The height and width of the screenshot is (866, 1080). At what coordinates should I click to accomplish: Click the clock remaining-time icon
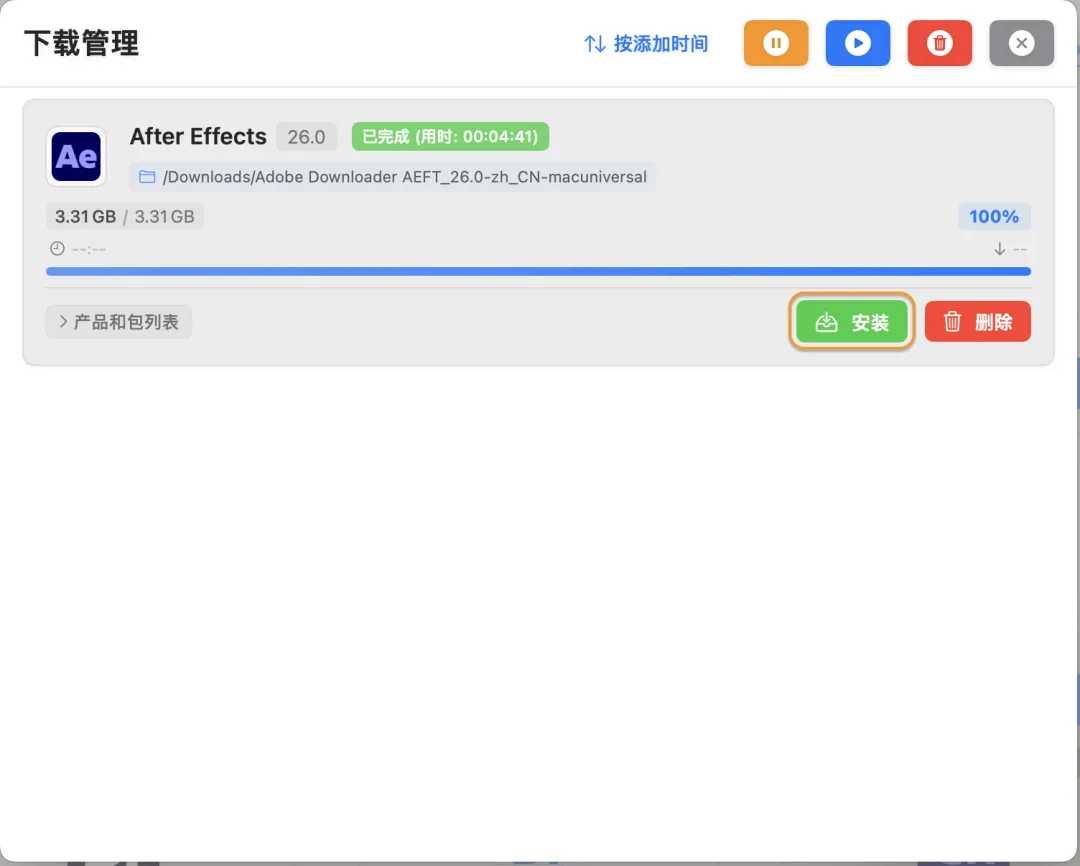pos(57,249)
